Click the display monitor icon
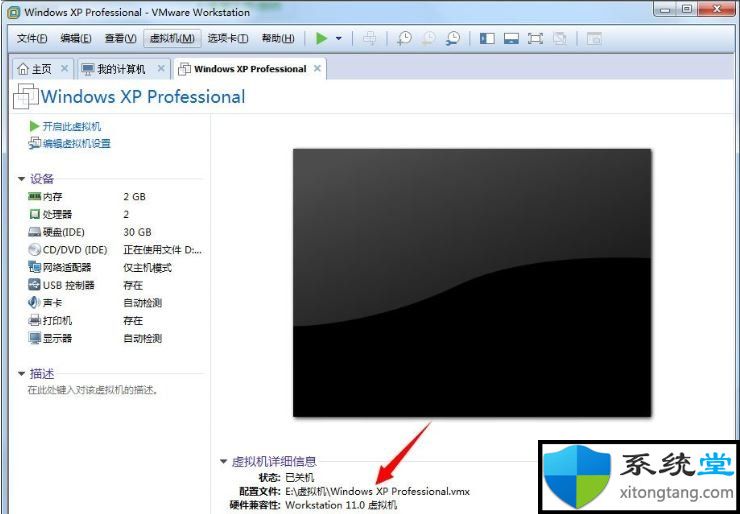 coord(34,338)
